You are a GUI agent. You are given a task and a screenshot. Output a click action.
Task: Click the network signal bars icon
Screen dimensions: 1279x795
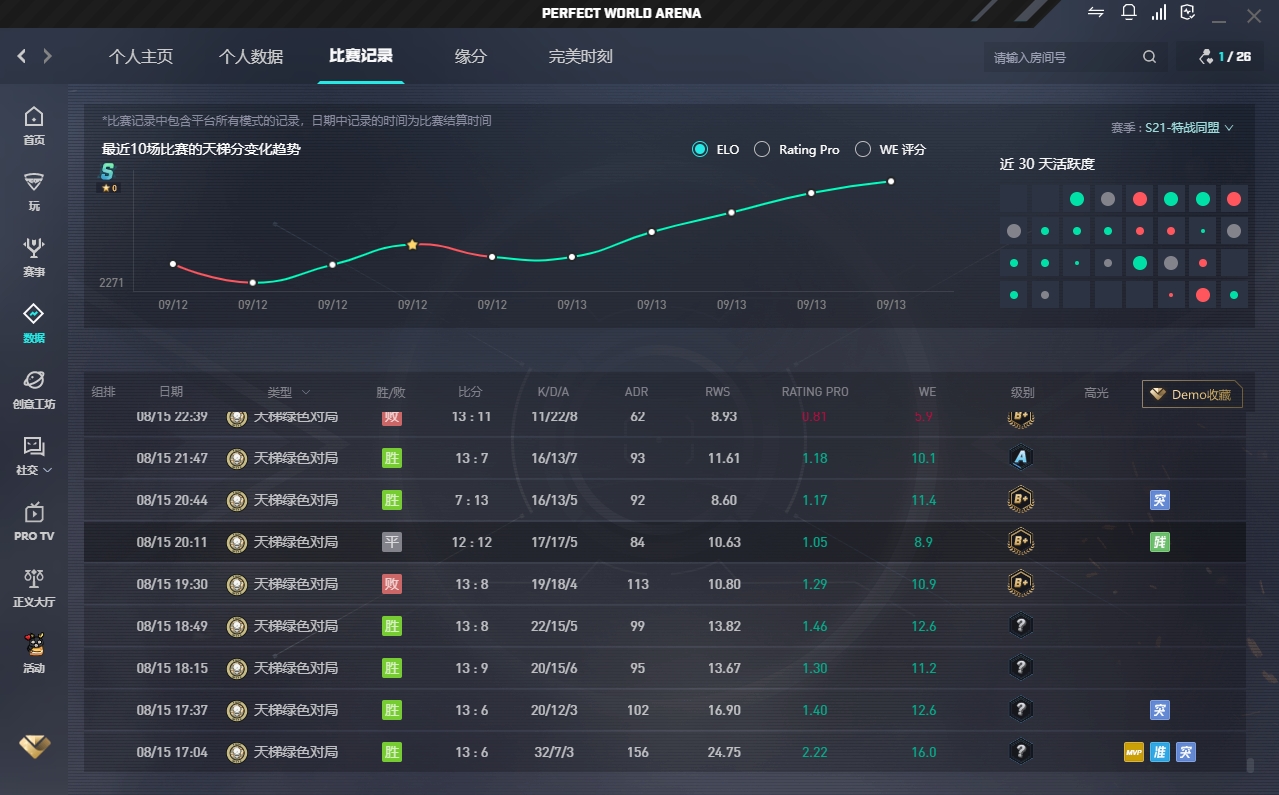point(1159,13)
